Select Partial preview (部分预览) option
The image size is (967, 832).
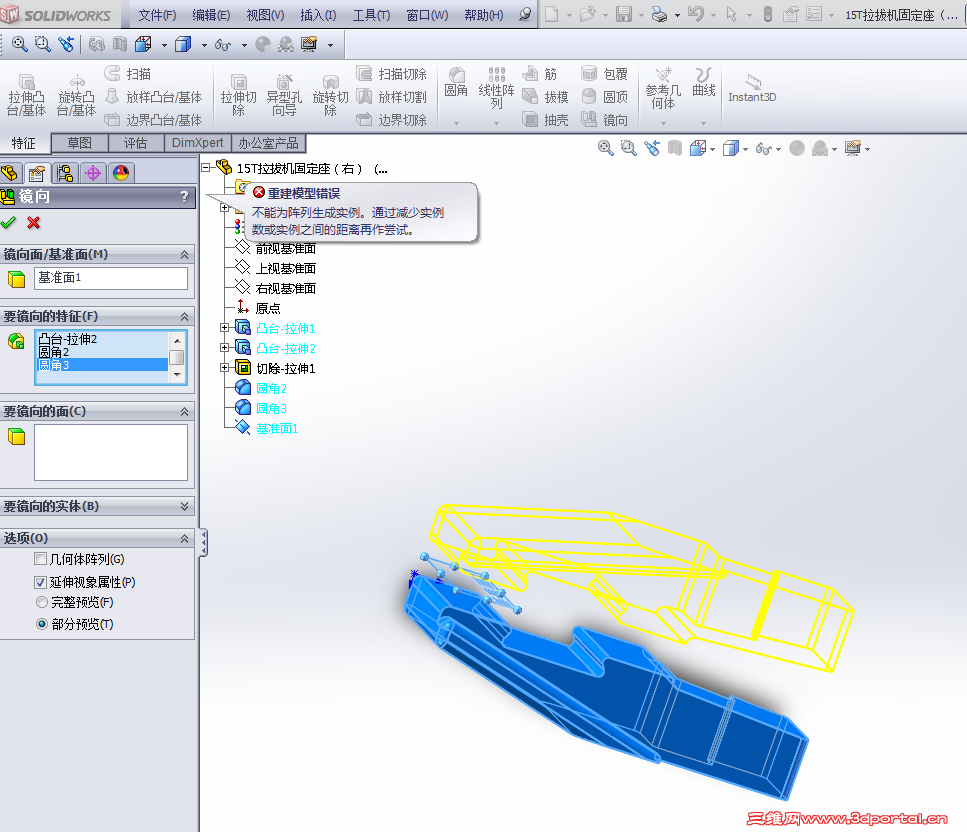(42, 624)
